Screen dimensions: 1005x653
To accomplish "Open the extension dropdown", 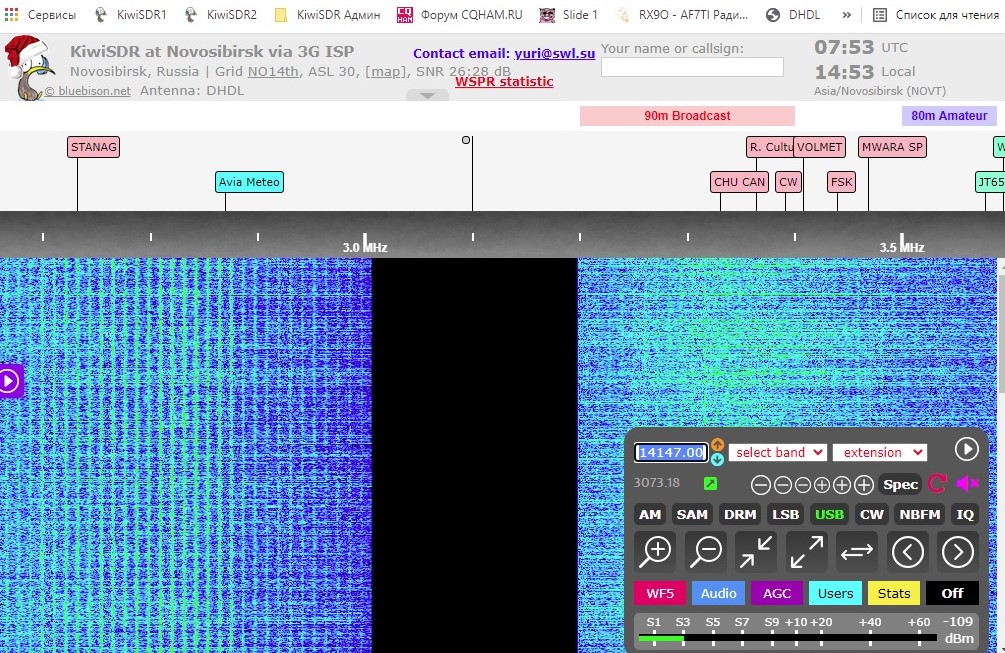I will point(879,452).
